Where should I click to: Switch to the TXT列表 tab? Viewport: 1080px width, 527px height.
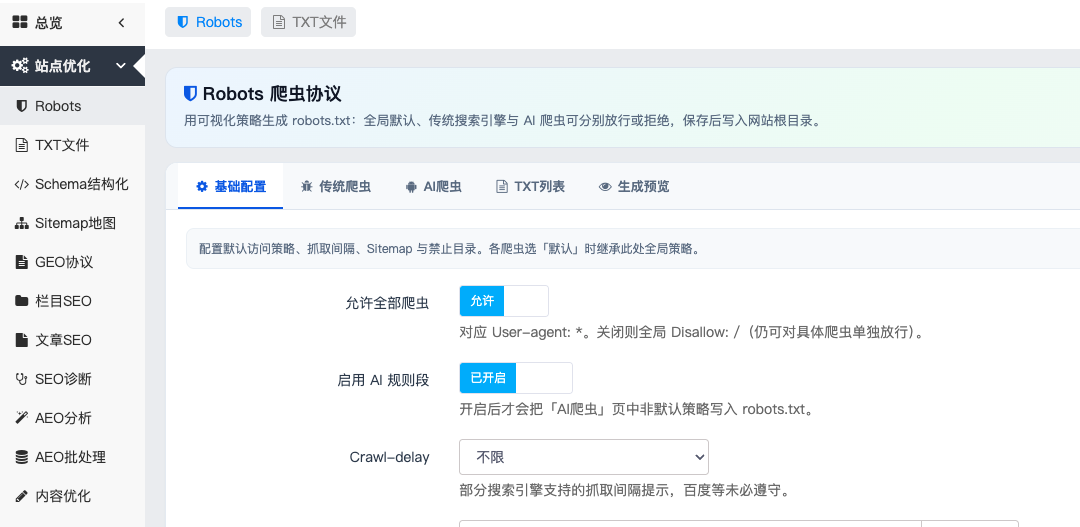[530, 186]
